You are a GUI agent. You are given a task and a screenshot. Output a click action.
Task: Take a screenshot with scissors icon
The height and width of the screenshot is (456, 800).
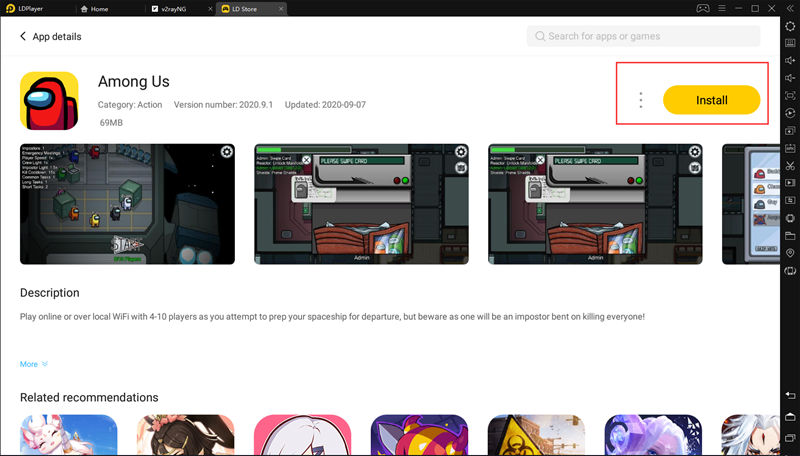790,165
